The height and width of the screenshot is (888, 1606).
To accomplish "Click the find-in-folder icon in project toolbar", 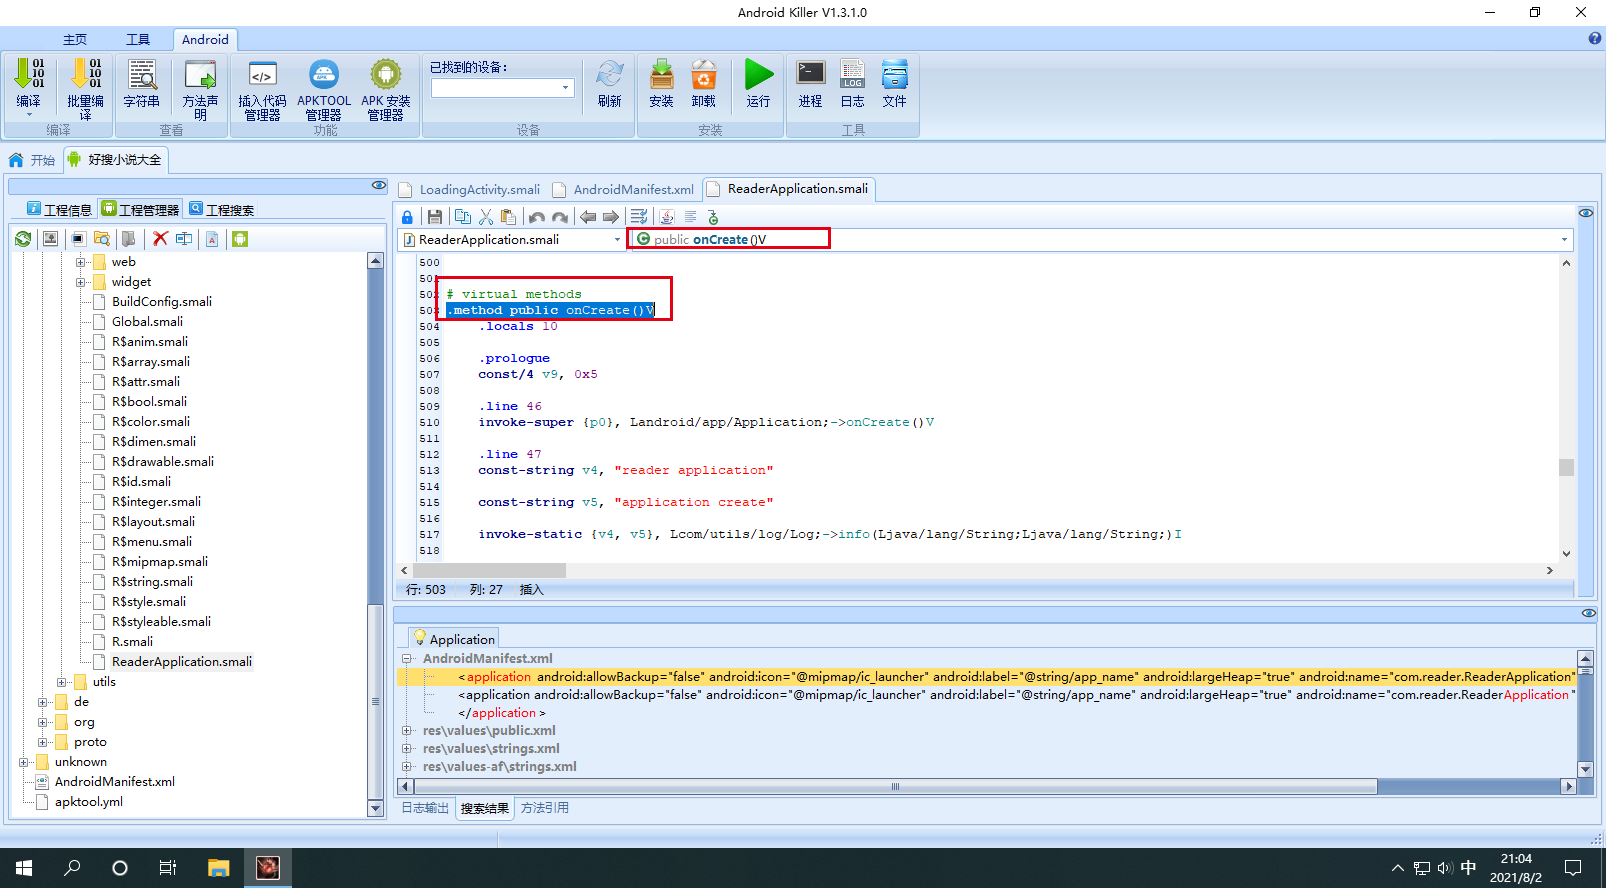I will click(x=102, y=239).
